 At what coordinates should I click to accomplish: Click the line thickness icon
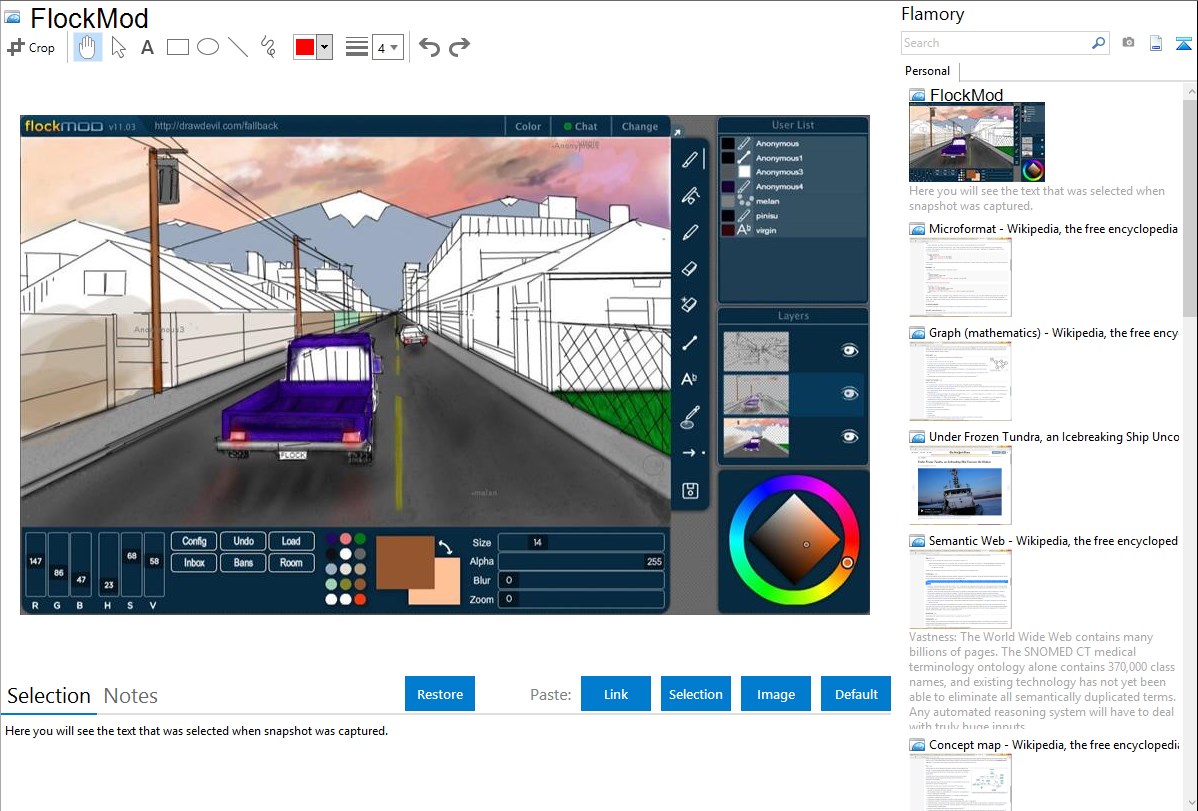(357, 47)
